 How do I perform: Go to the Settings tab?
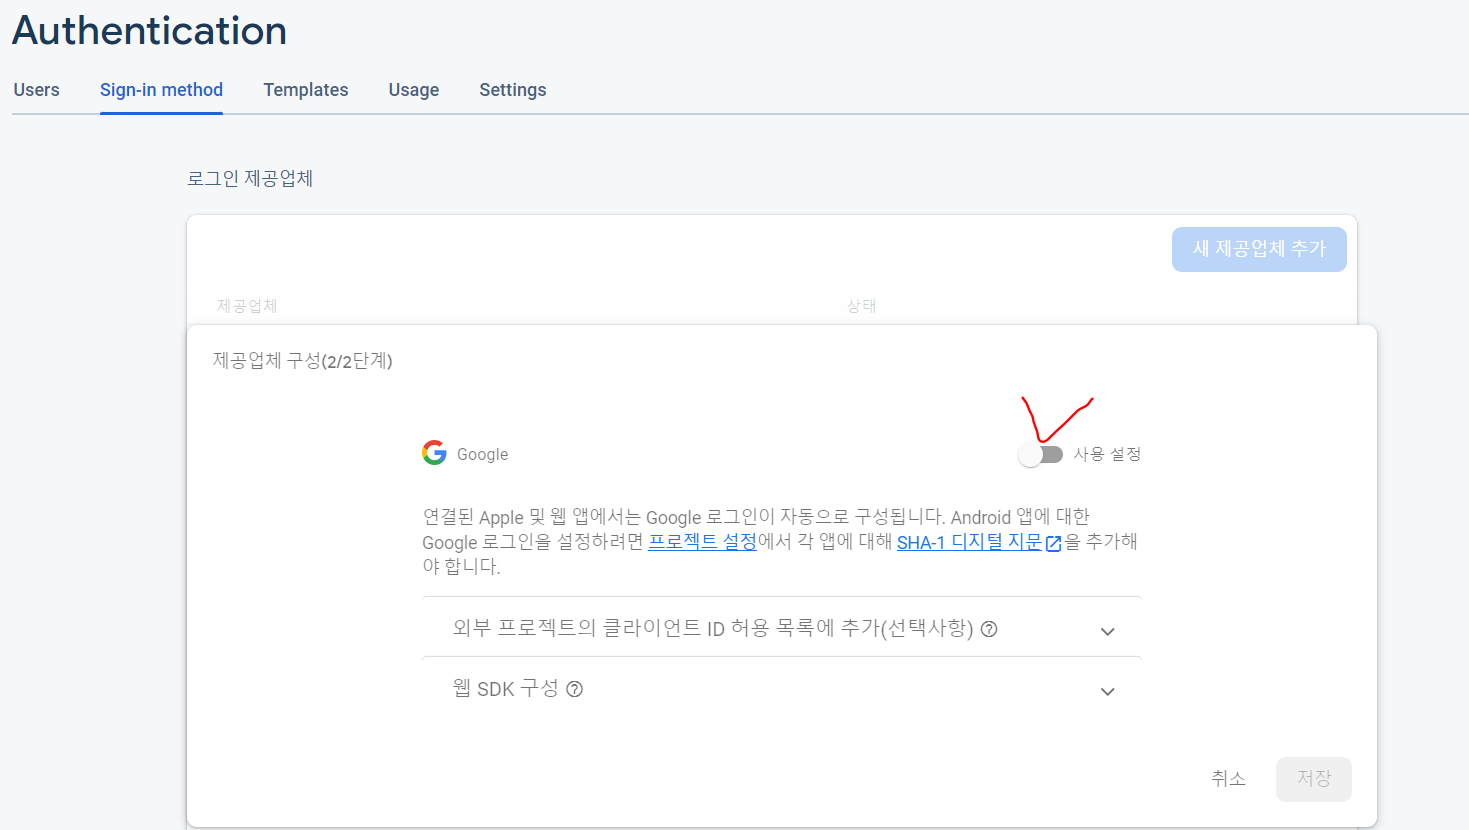pyautogui.click(x=513, y=90)
